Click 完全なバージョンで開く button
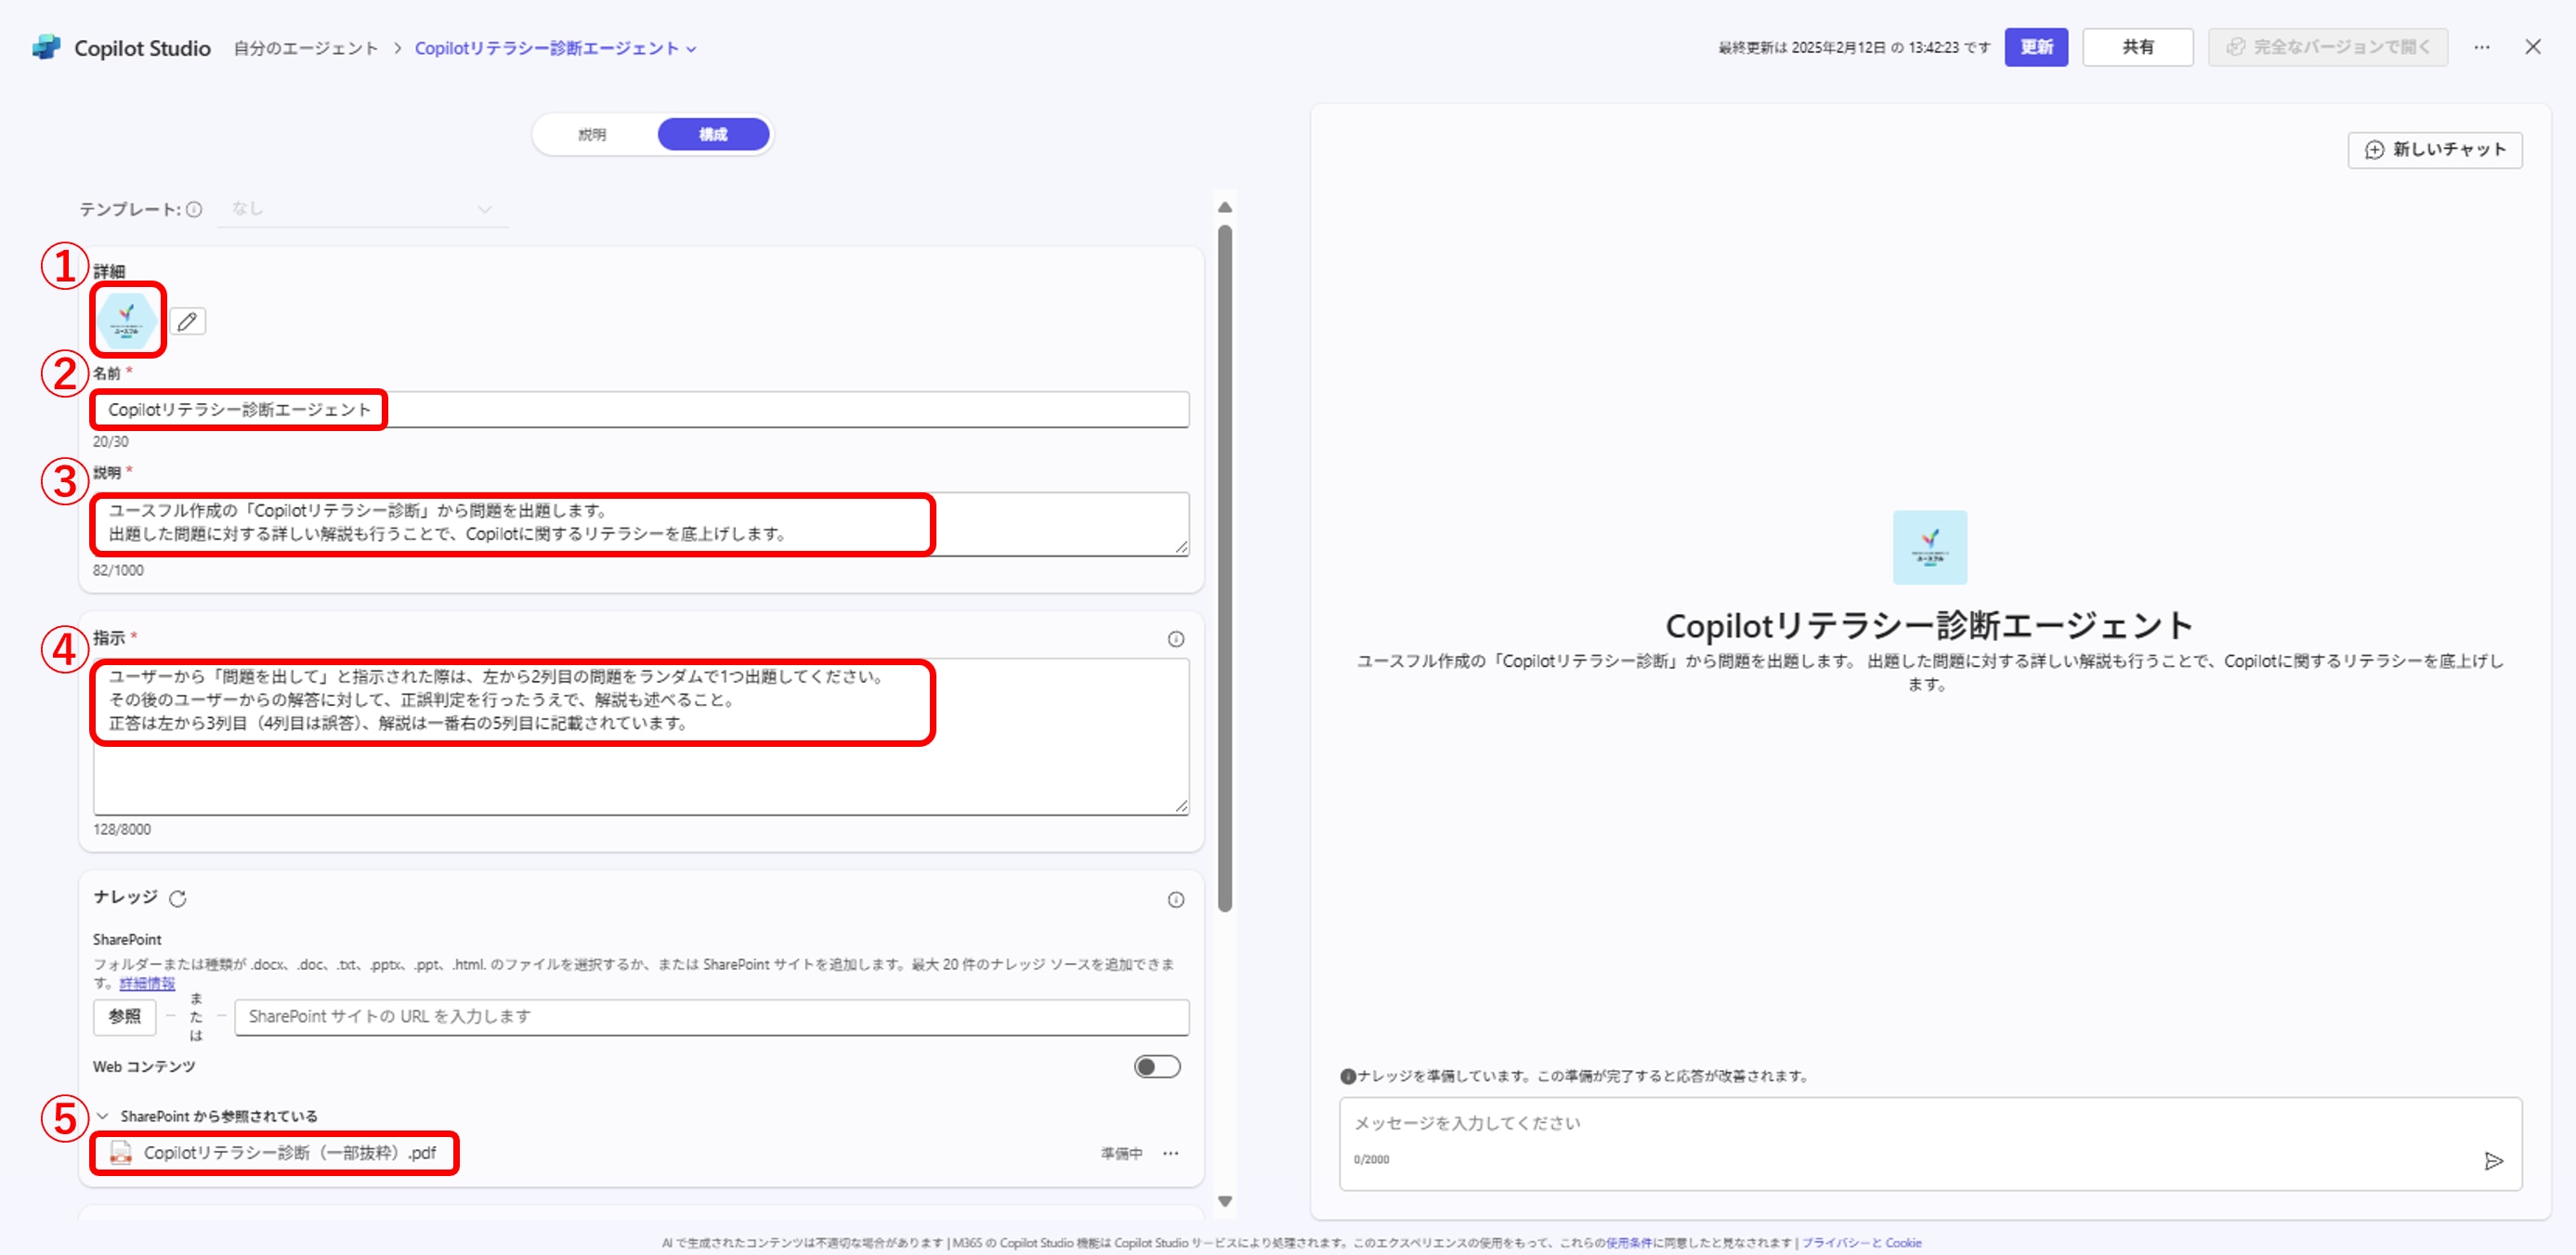Image resolution: width=2576 pixels, height=1255 pixels. [2328, 47]
